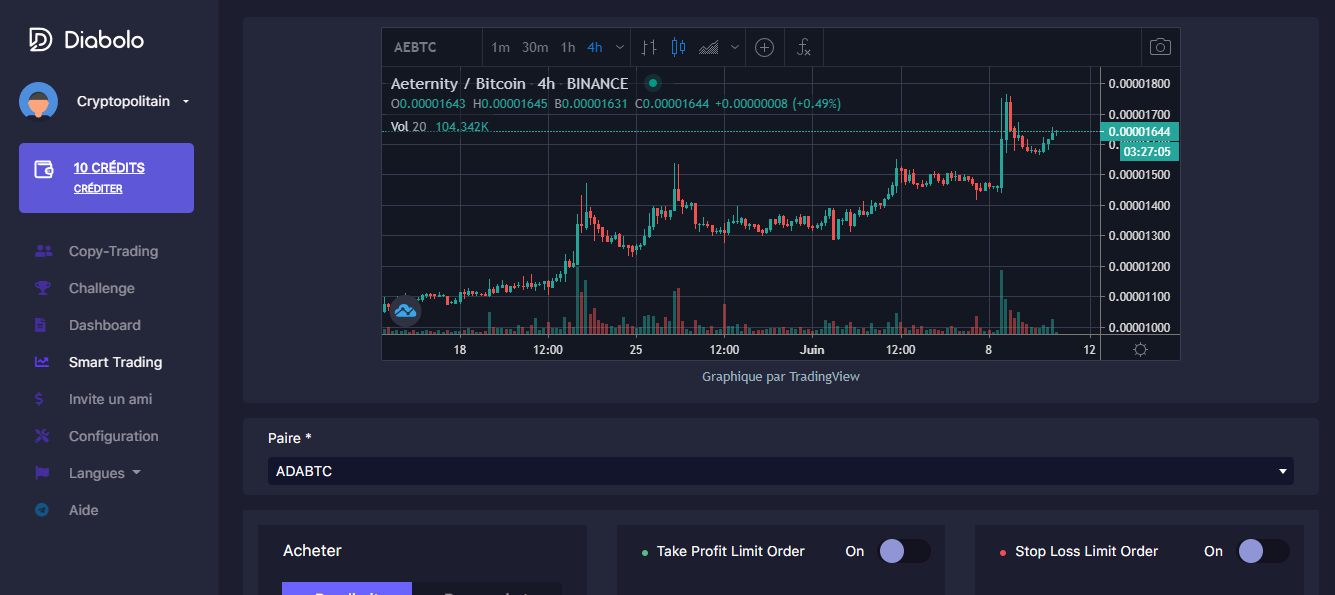
Task: Click the Paire field label
Action: point(290,438)
